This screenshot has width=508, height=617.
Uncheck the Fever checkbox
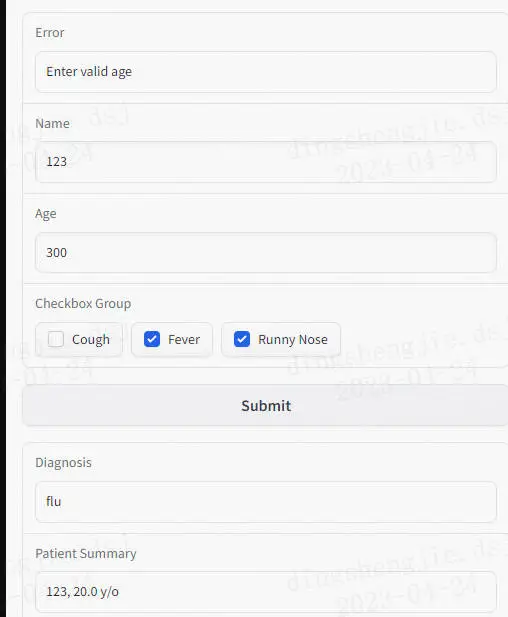152,339
